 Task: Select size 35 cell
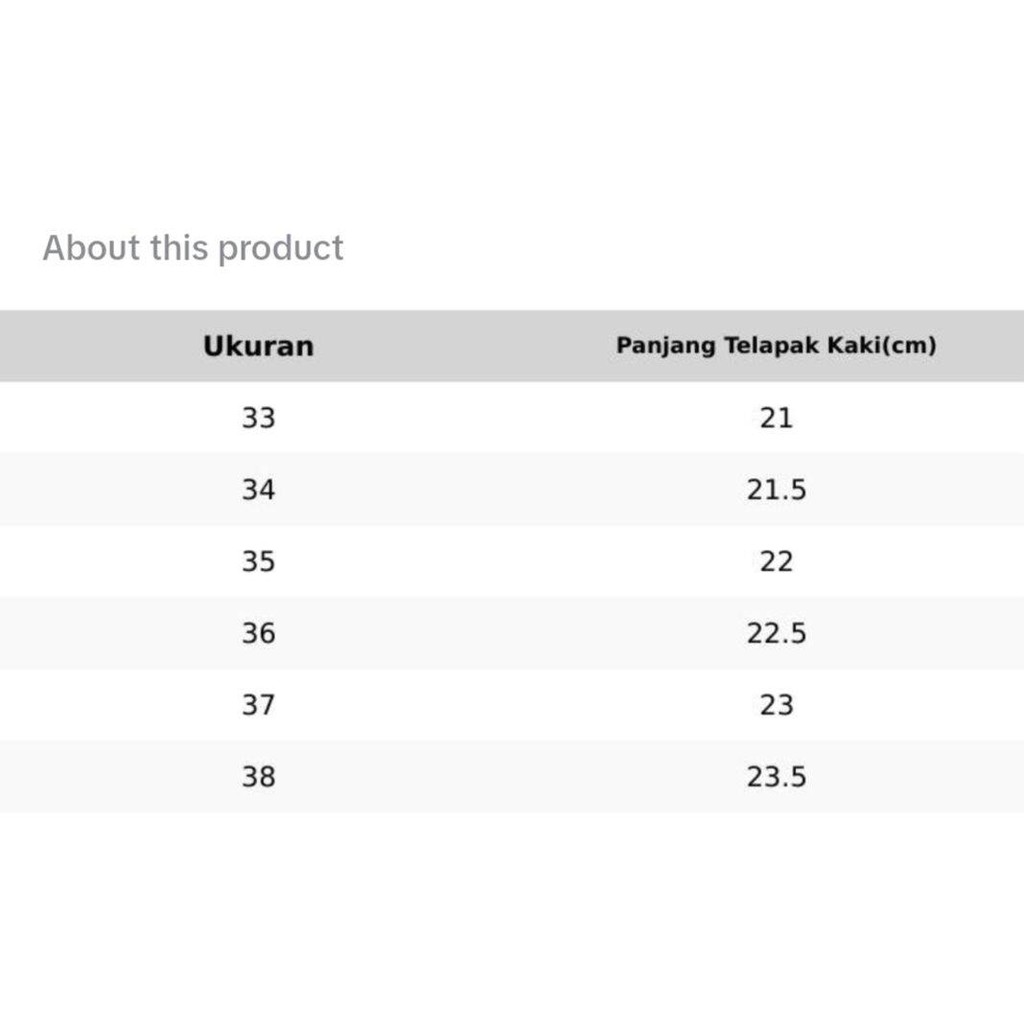tap(258, 562)
